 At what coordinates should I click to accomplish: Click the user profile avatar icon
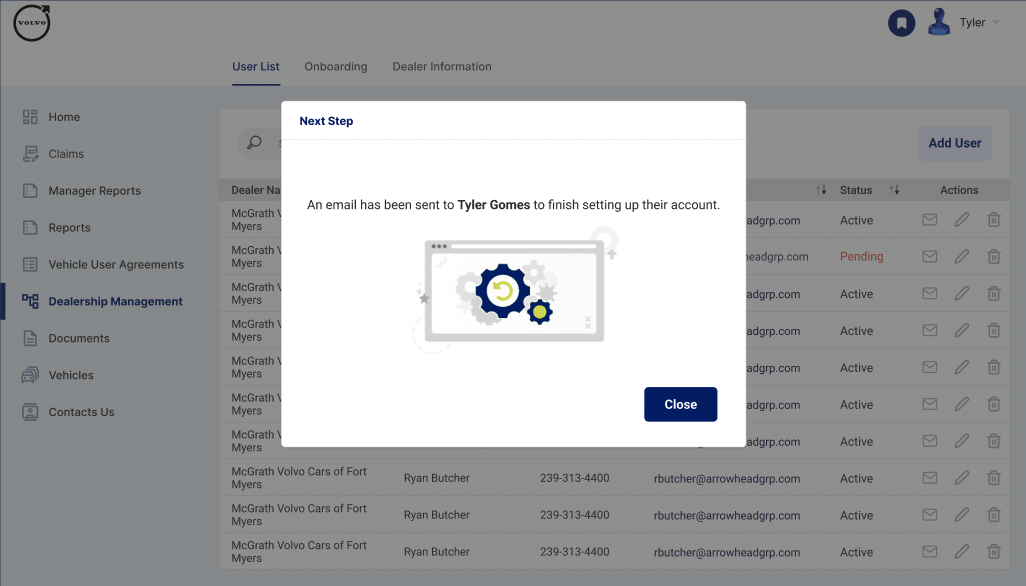(937, 22)
